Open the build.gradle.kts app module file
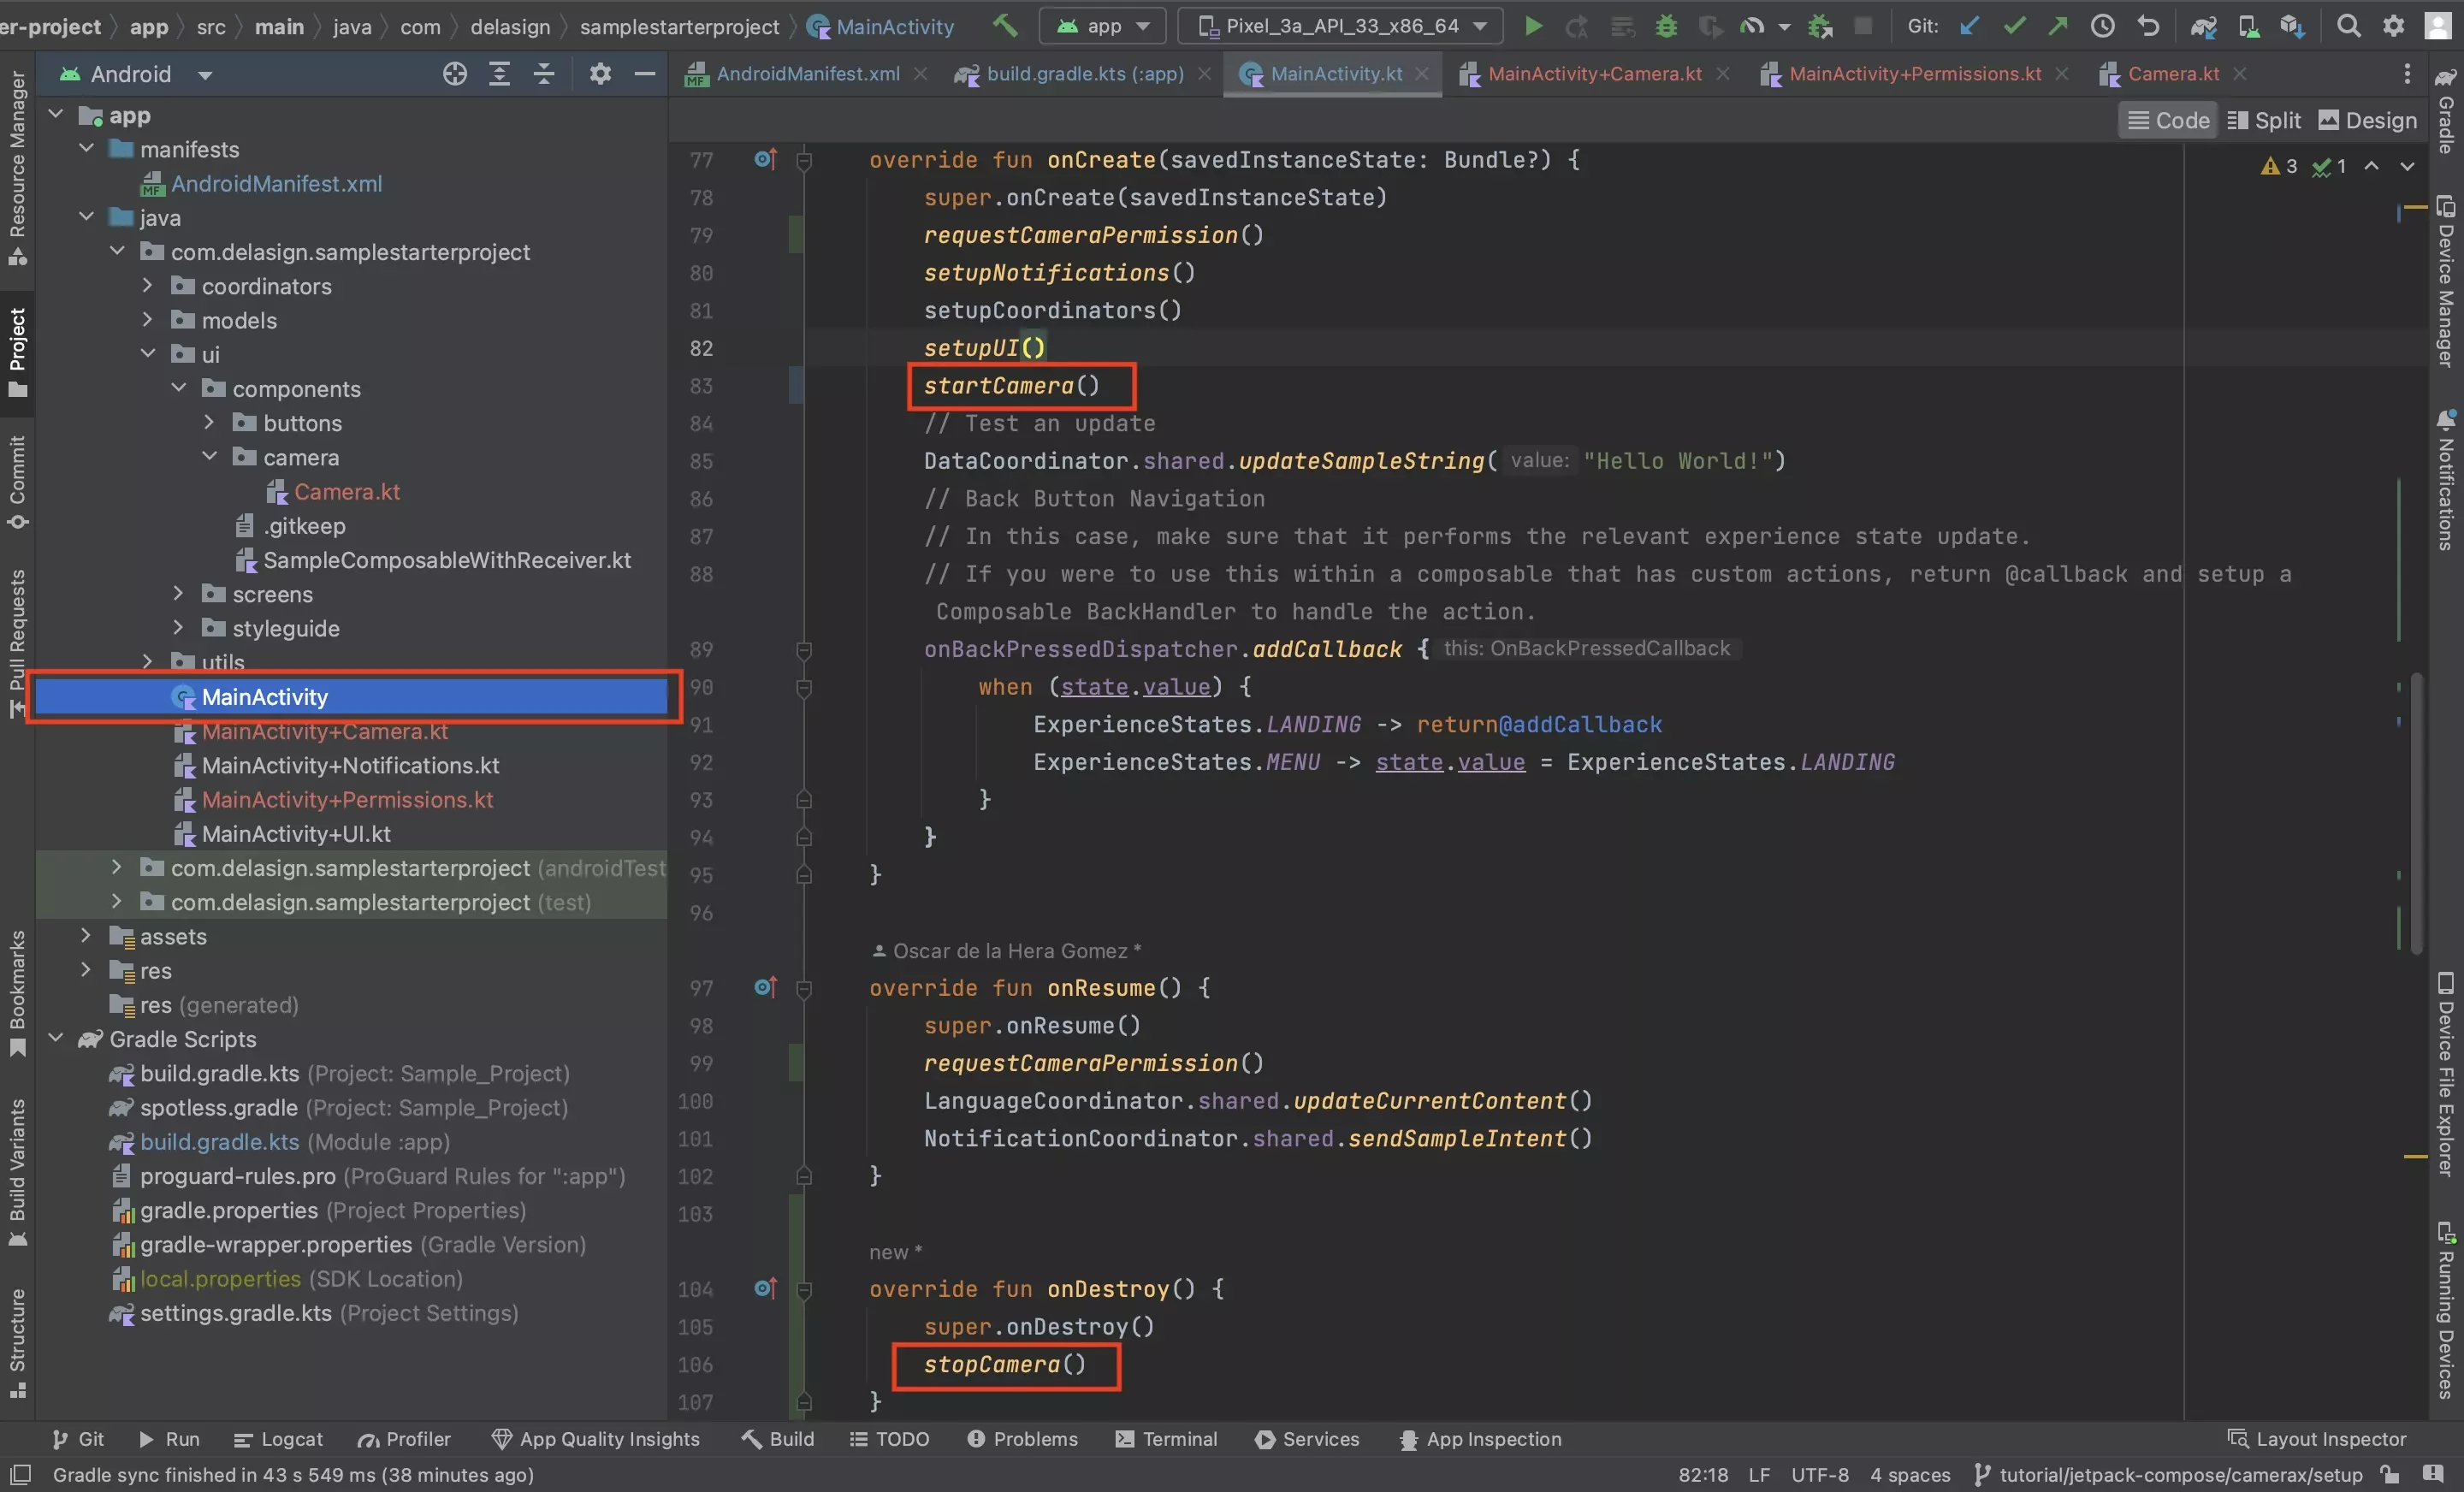The width and height of the screenshot is (2464, 1492). pos(1075,72)
